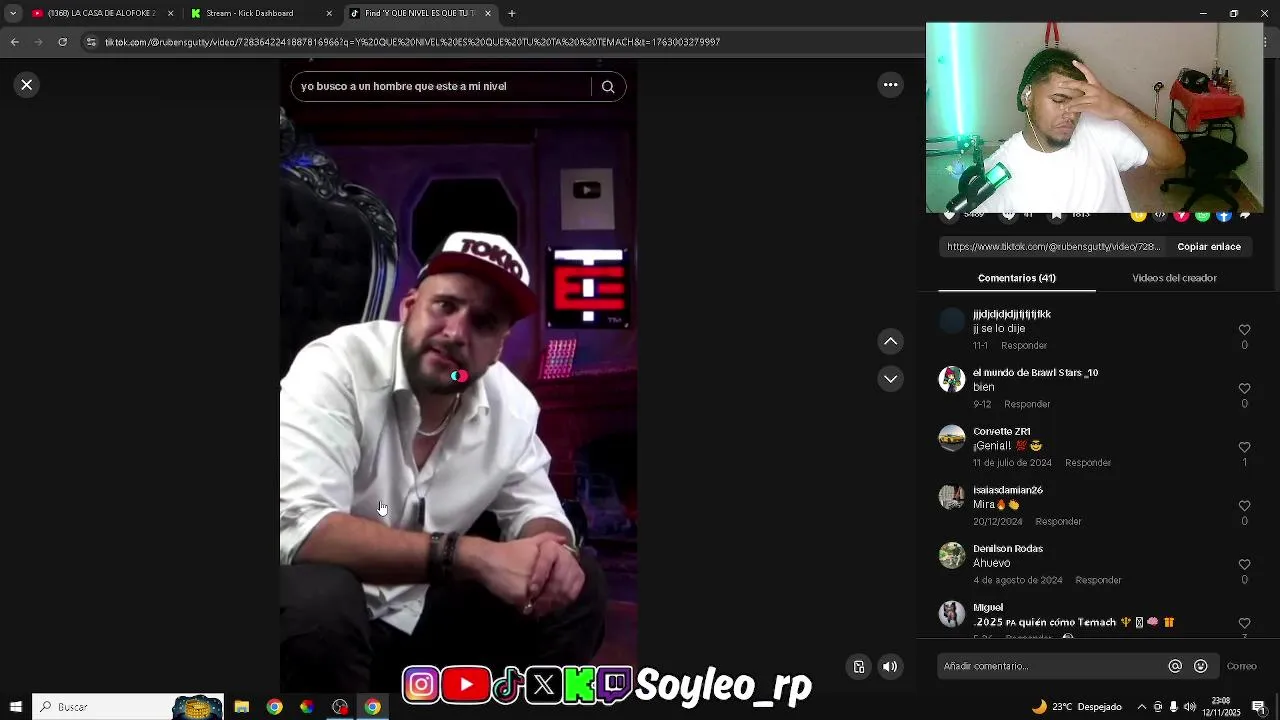The width and height of the screenshot is (1280, 720).
Task: Click Responder under the 'bien' comment
Action: coord(1027,404)
